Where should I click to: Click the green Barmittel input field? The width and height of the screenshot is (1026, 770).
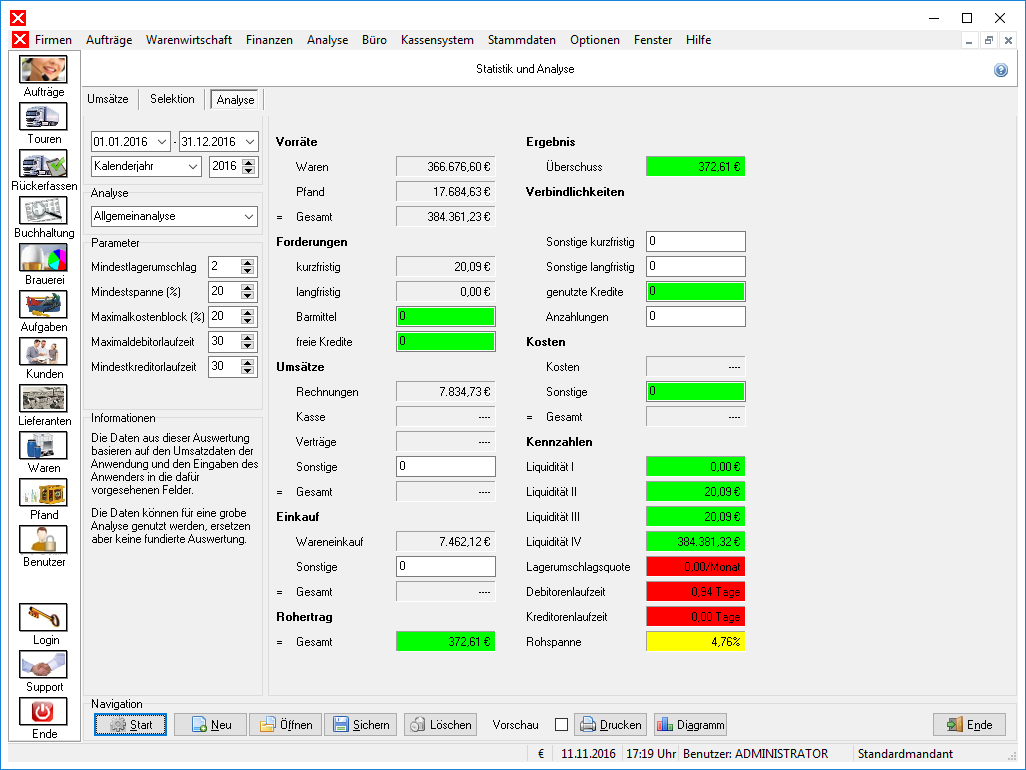click(446, 317)
